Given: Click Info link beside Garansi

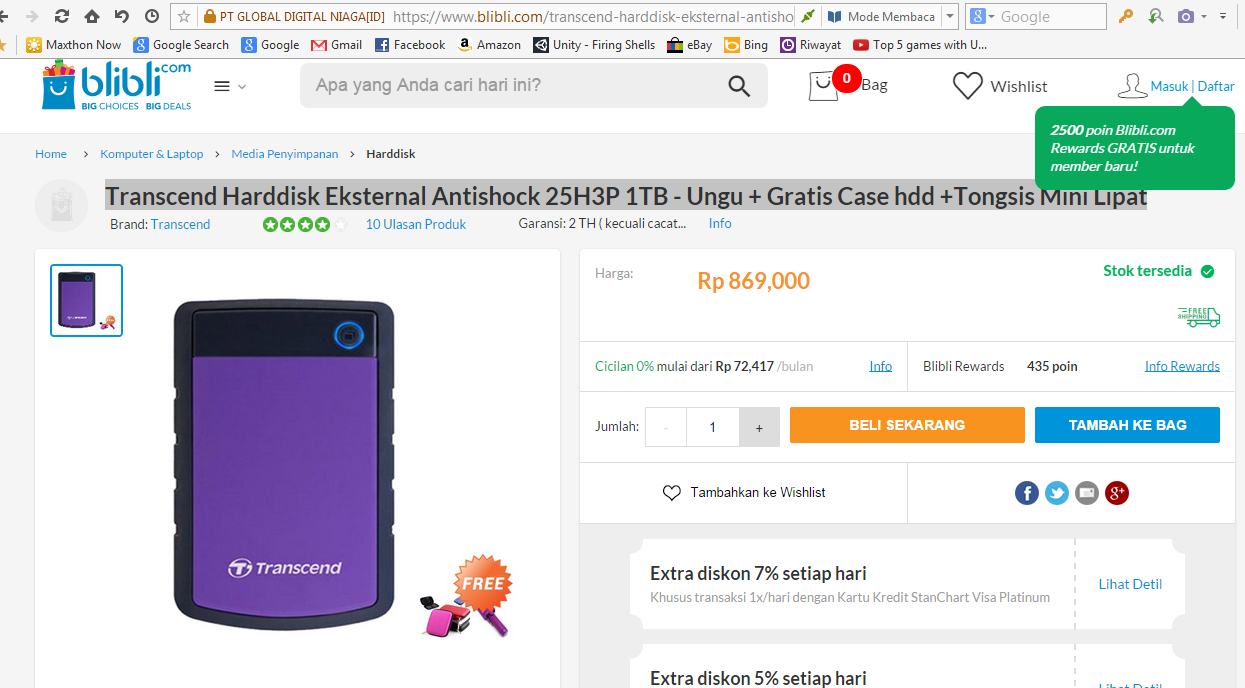Looking at the screenshot, I should coord(720,223).
